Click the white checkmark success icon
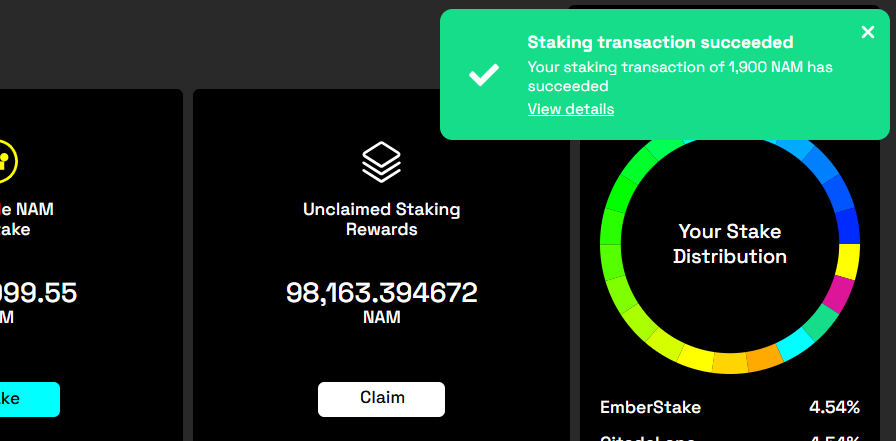The image size is (896, 441). click(x=484, y=75)
